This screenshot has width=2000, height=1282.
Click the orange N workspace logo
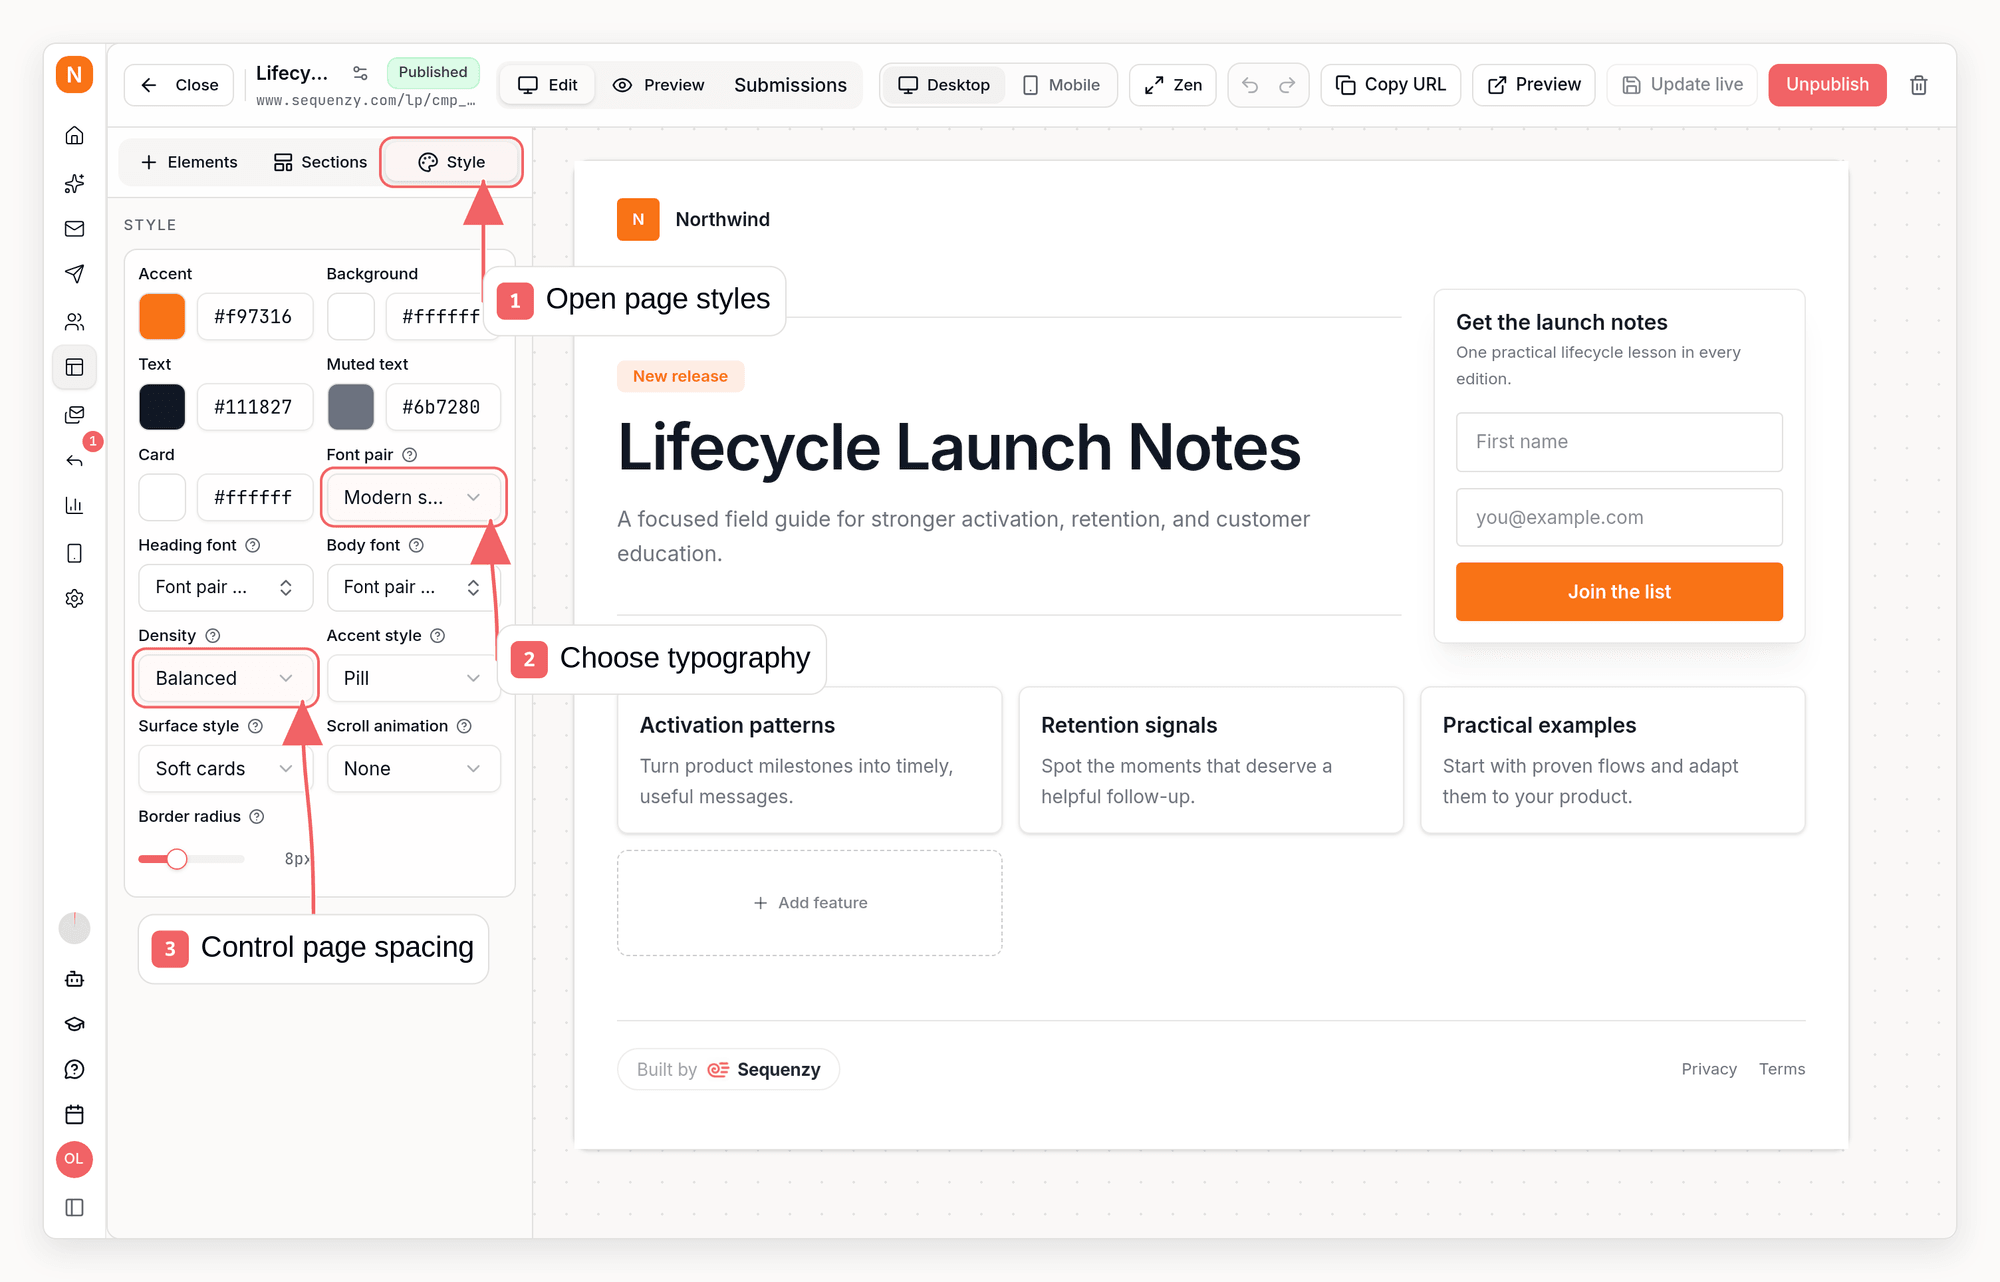pyautogui.click(x=74, y=75)
